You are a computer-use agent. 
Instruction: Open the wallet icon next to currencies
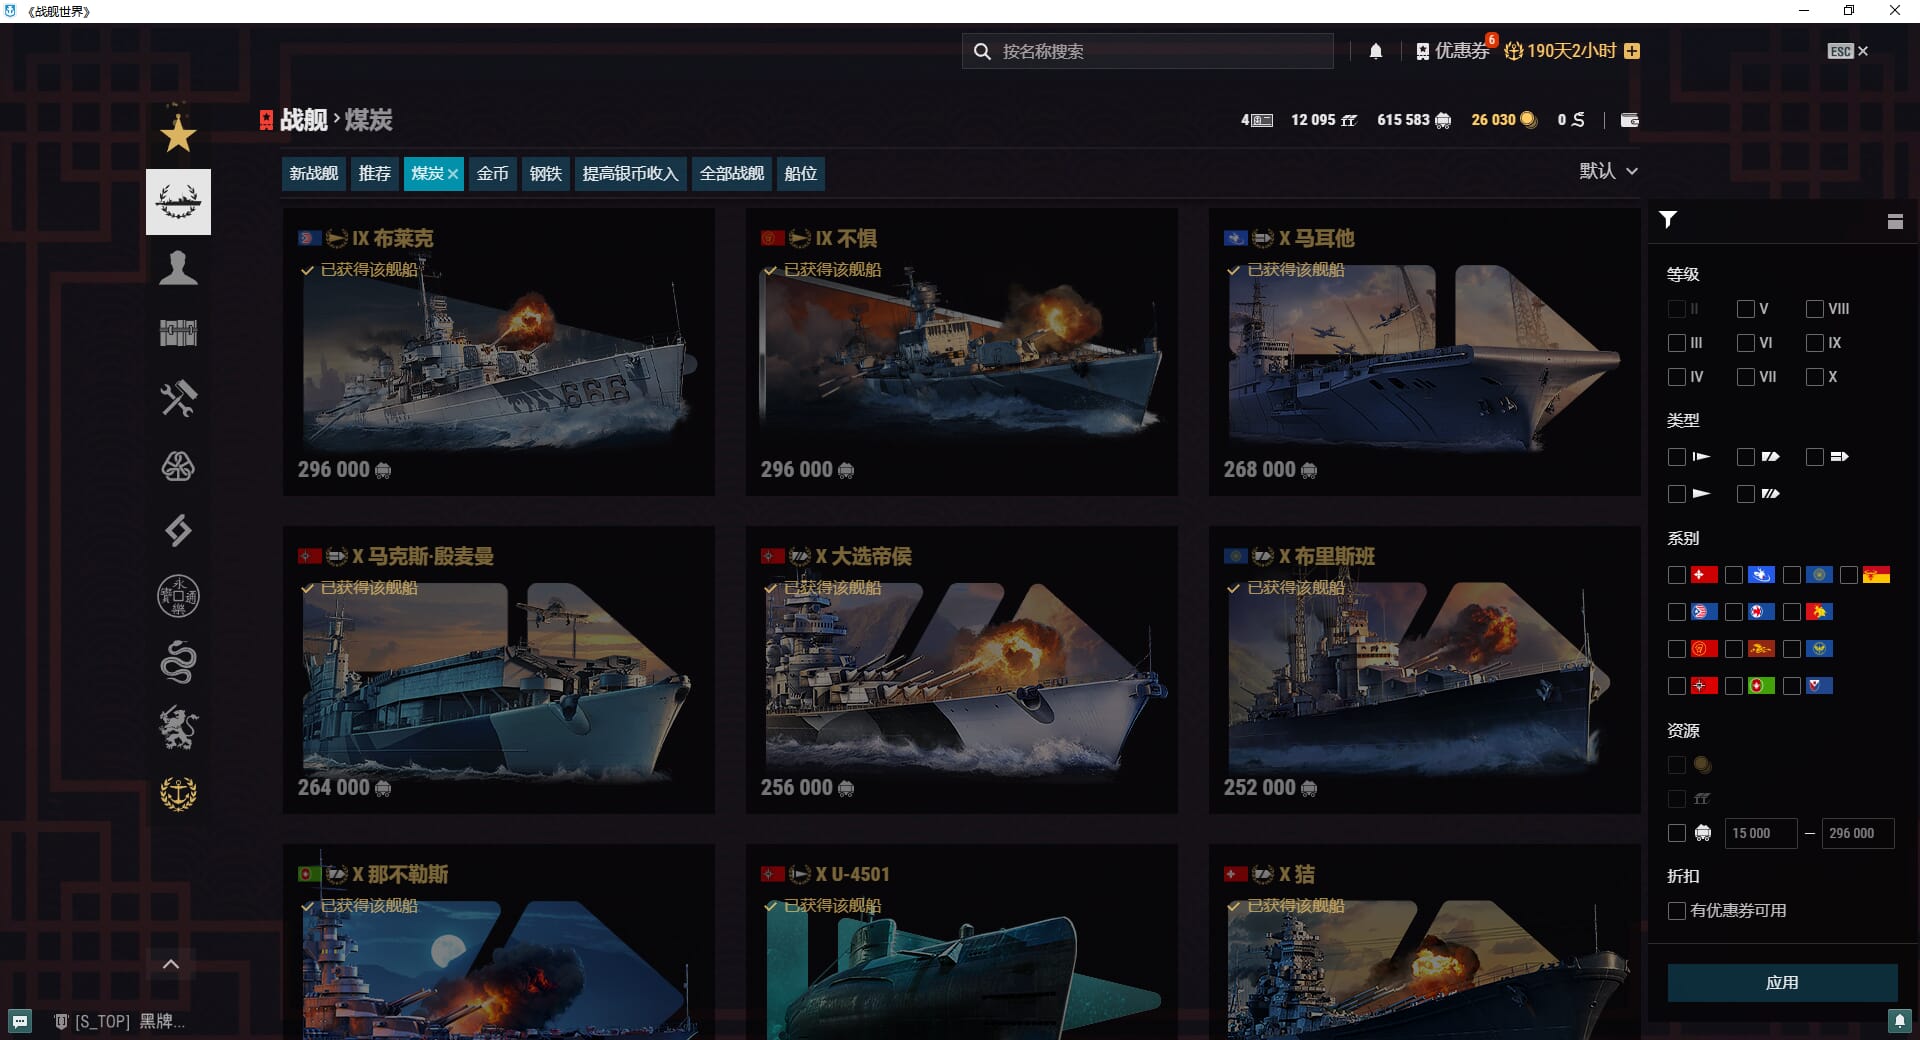1629,120
